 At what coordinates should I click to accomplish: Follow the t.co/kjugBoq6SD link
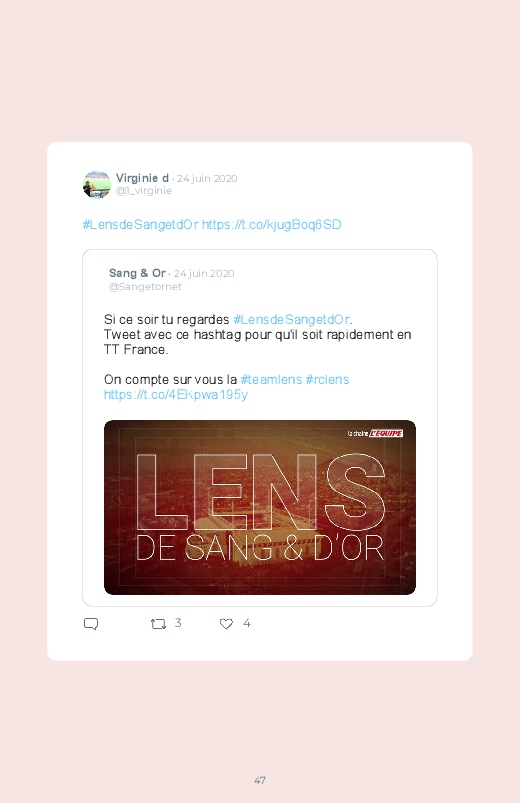click(272, 225)
